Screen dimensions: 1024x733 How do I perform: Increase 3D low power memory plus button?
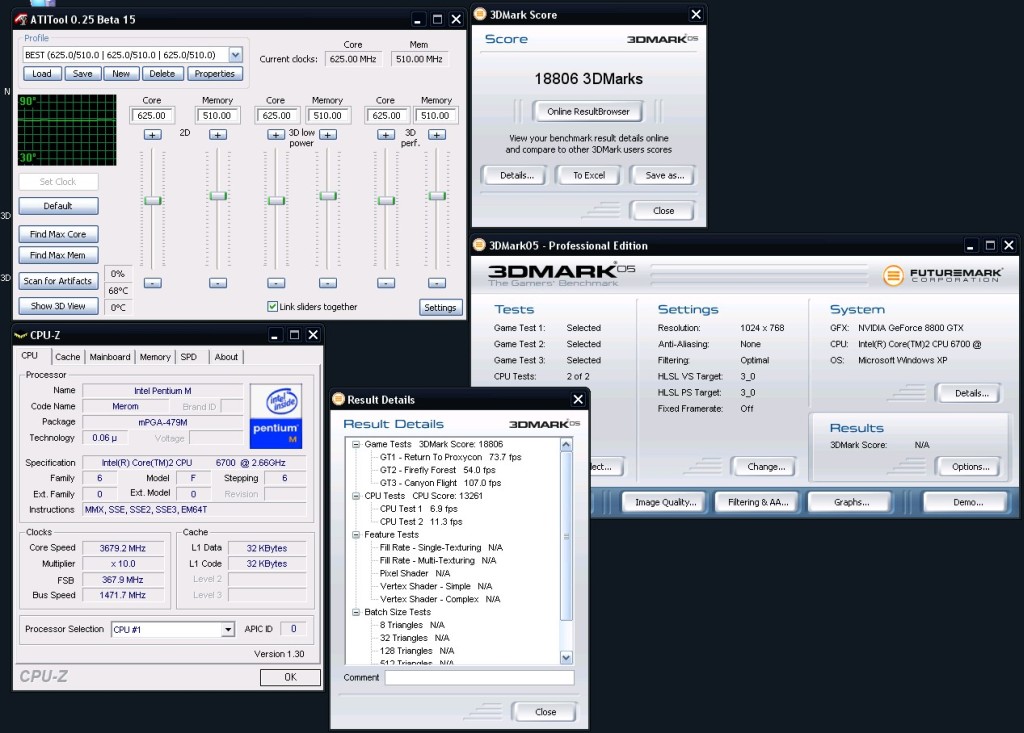[x=328, y=135]
